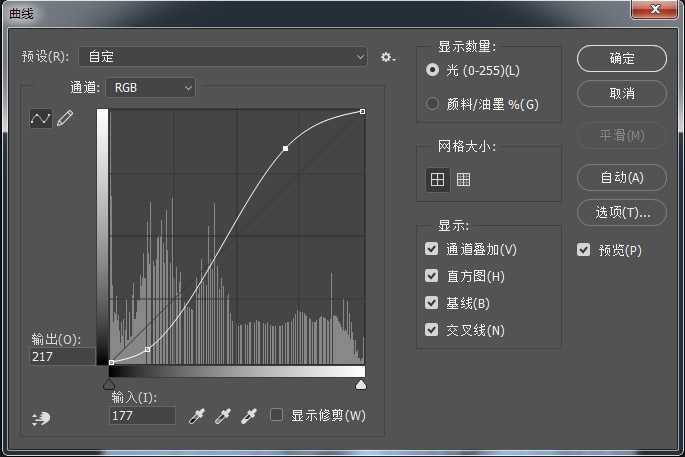Select the bottom-left curve endpoint

pyautogui.click(x=111, y=363)
